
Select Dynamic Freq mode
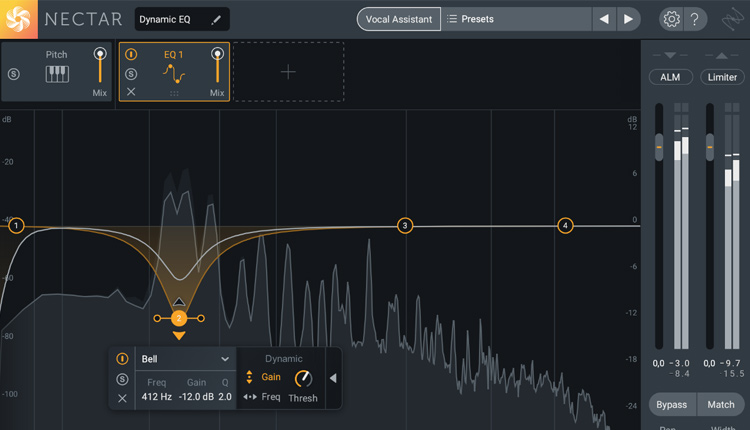pyautogui.click(x=263, y=397)
